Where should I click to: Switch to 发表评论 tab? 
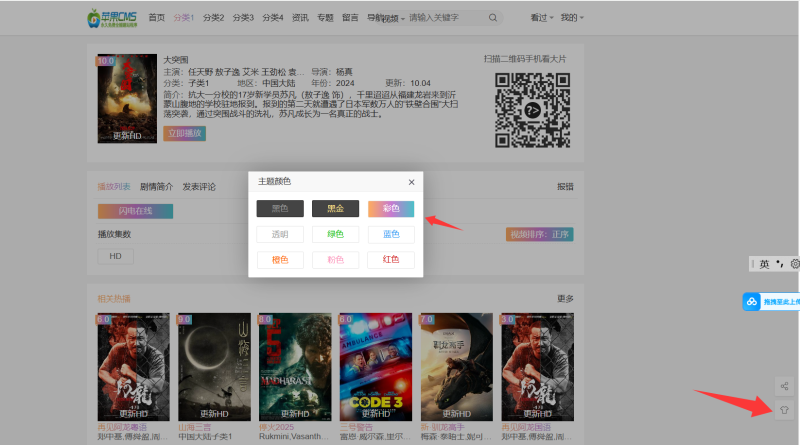(x=199, y=187)
